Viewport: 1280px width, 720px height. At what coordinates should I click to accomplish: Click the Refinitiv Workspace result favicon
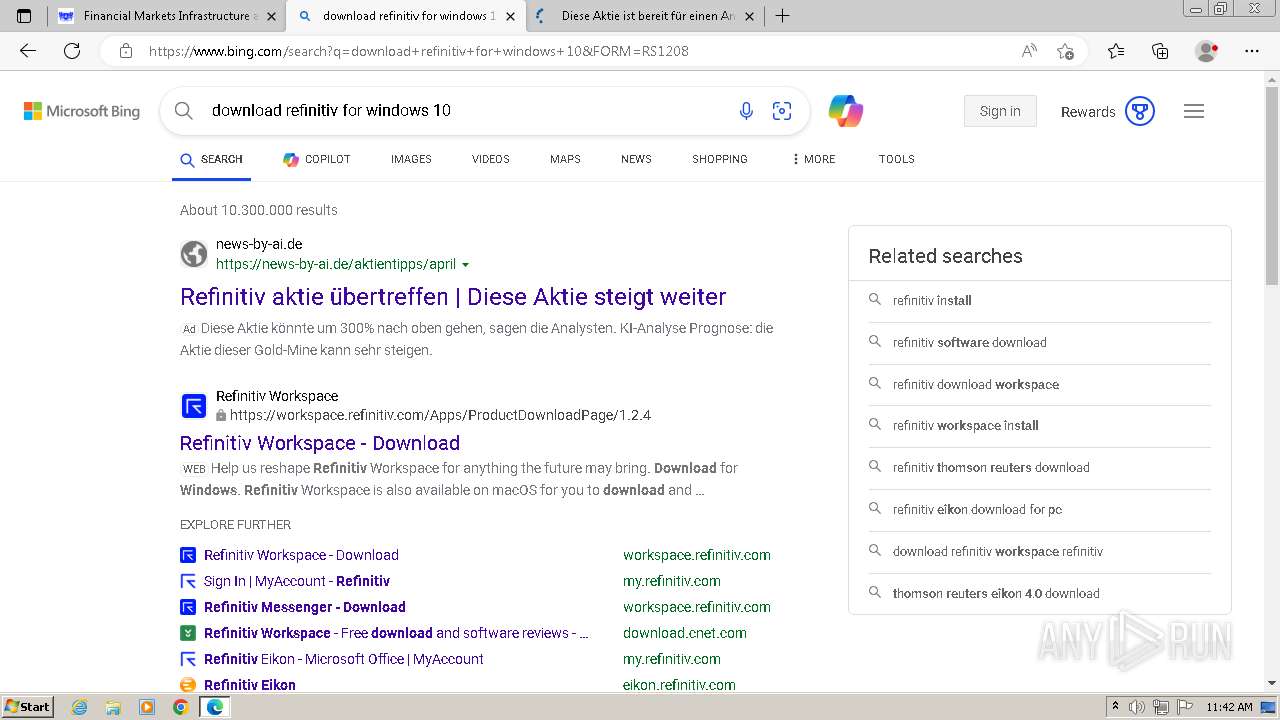coord(194,406)
